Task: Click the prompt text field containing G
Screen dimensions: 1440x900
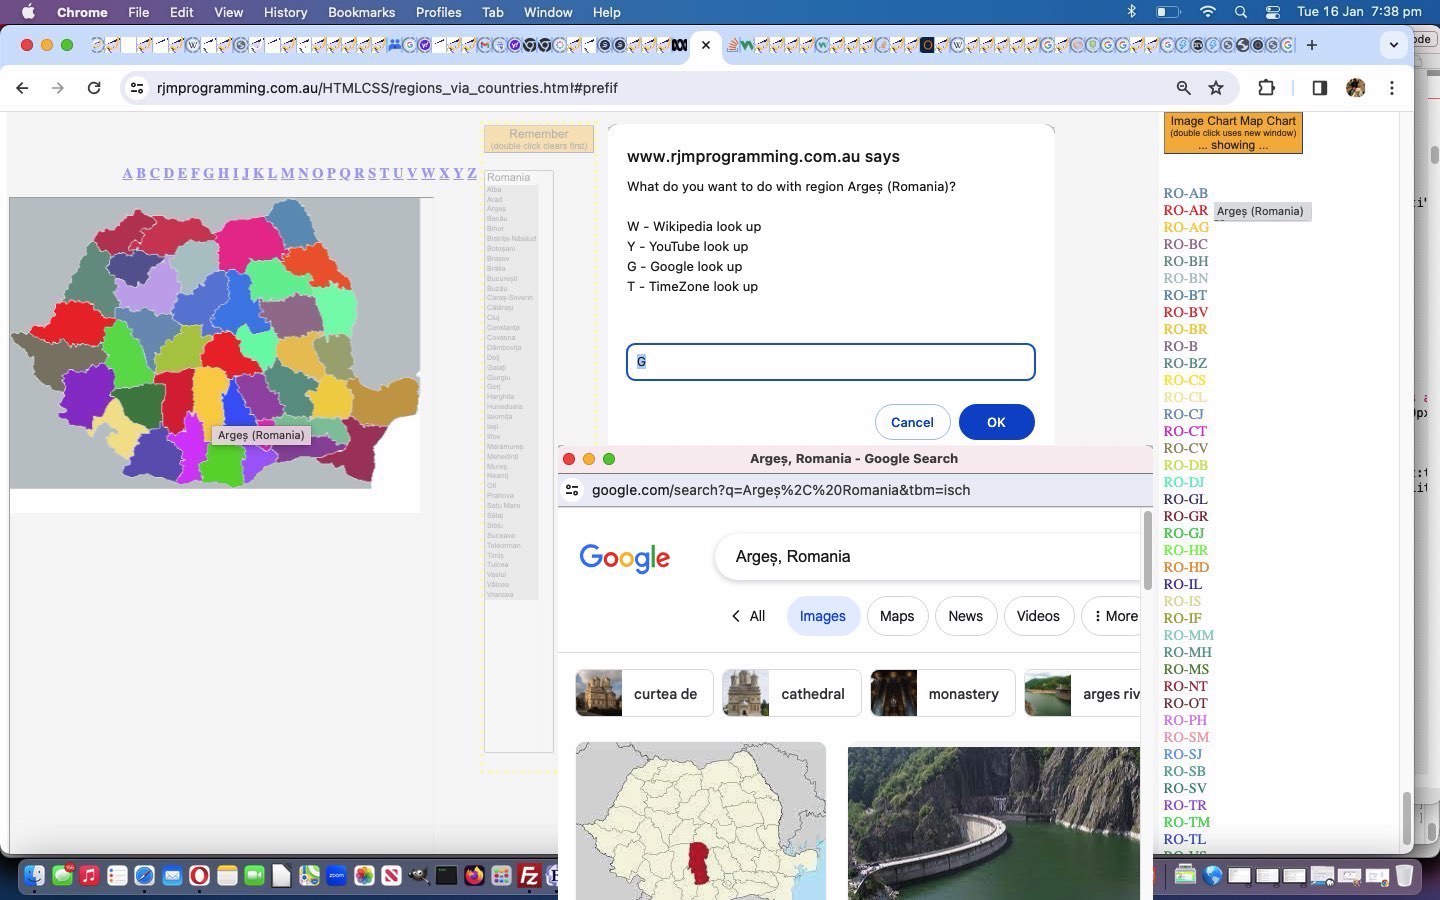Action: (x=831, y=362)
